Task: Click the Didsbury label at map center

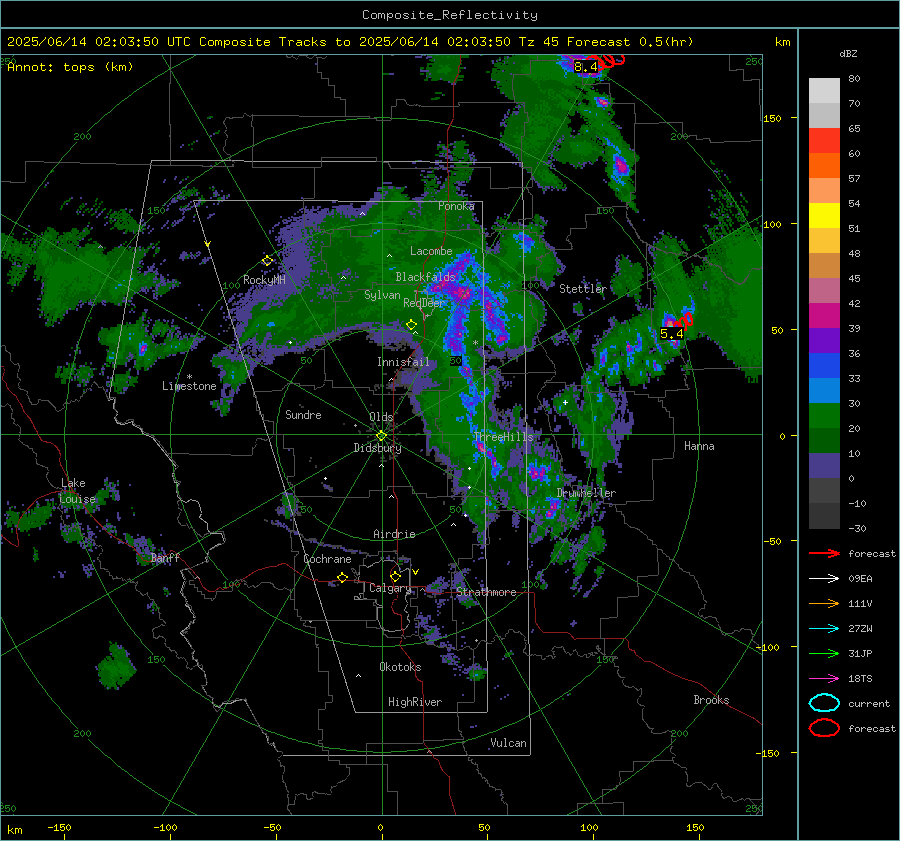Action: [x=377, y=448]
